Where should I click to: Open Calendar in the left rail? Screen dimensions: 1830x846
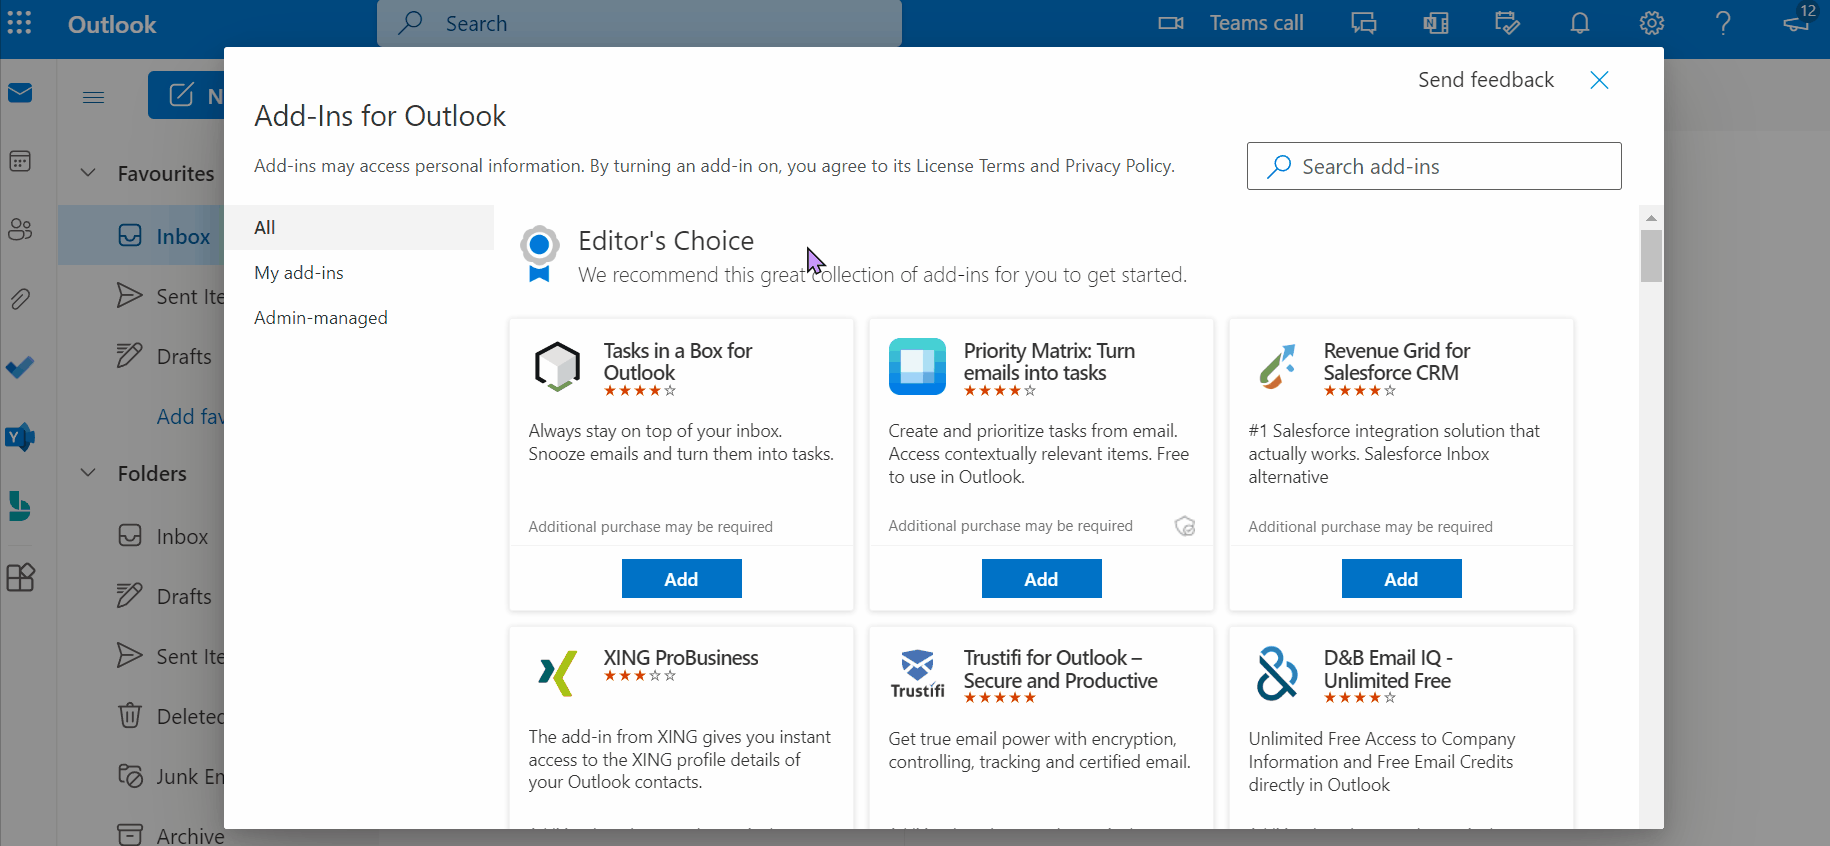[20, 161]
